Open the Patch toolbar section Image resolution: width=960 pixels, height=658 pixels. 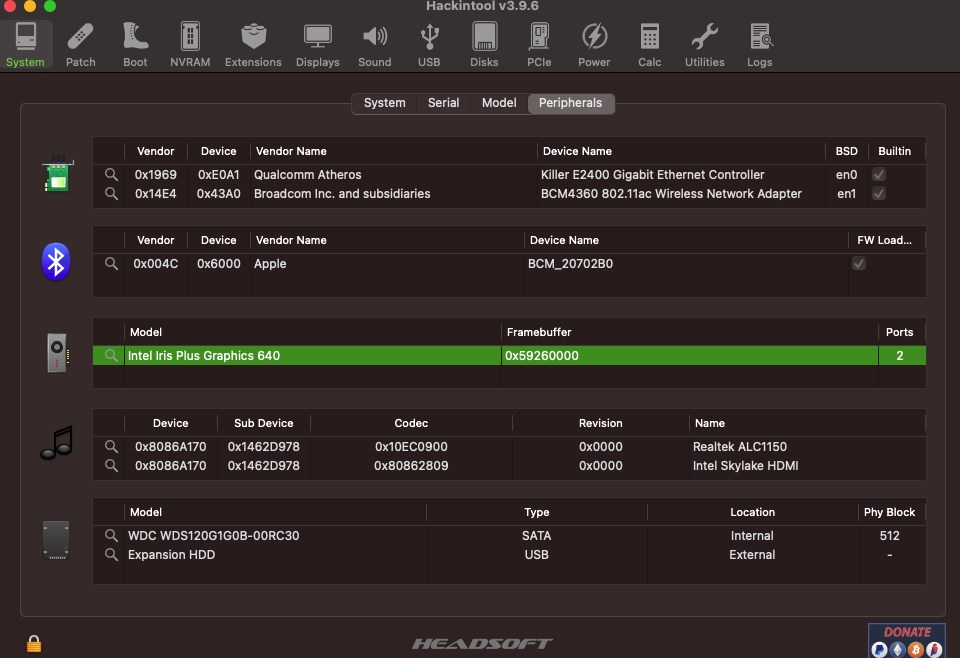coord(81,45)
